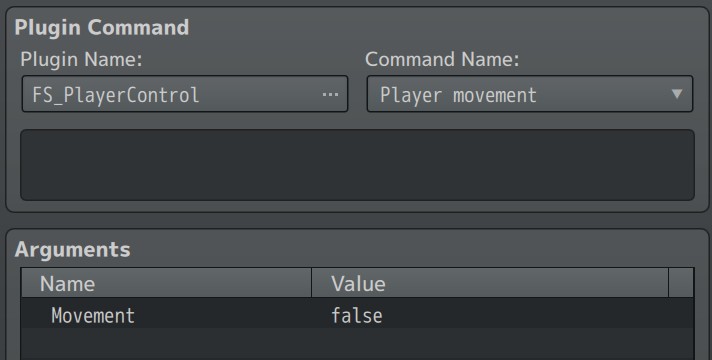Sort arguments by the Name column header

pos(166,283)
